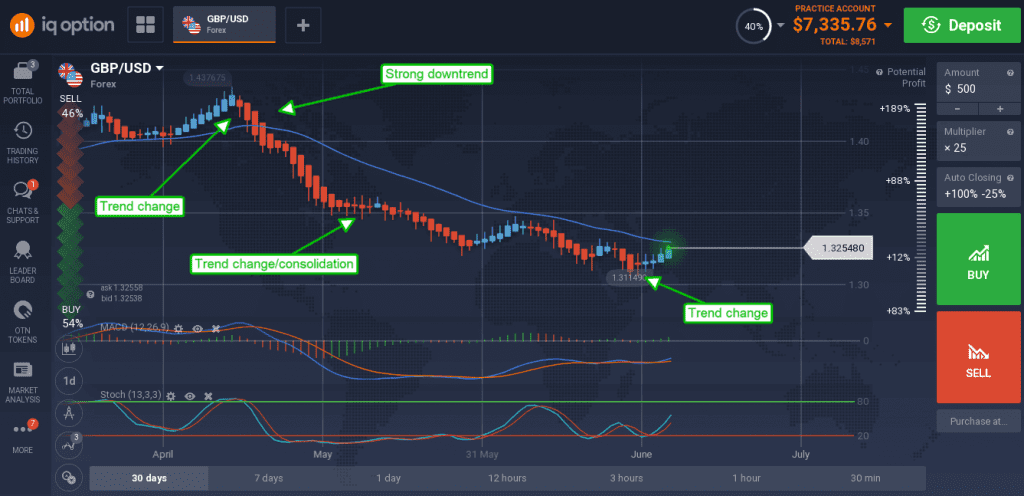Viewport: 1024px width, 496px height.
Task: Open the Auto Closing +100% -25% selector
Action: (977, 186)
